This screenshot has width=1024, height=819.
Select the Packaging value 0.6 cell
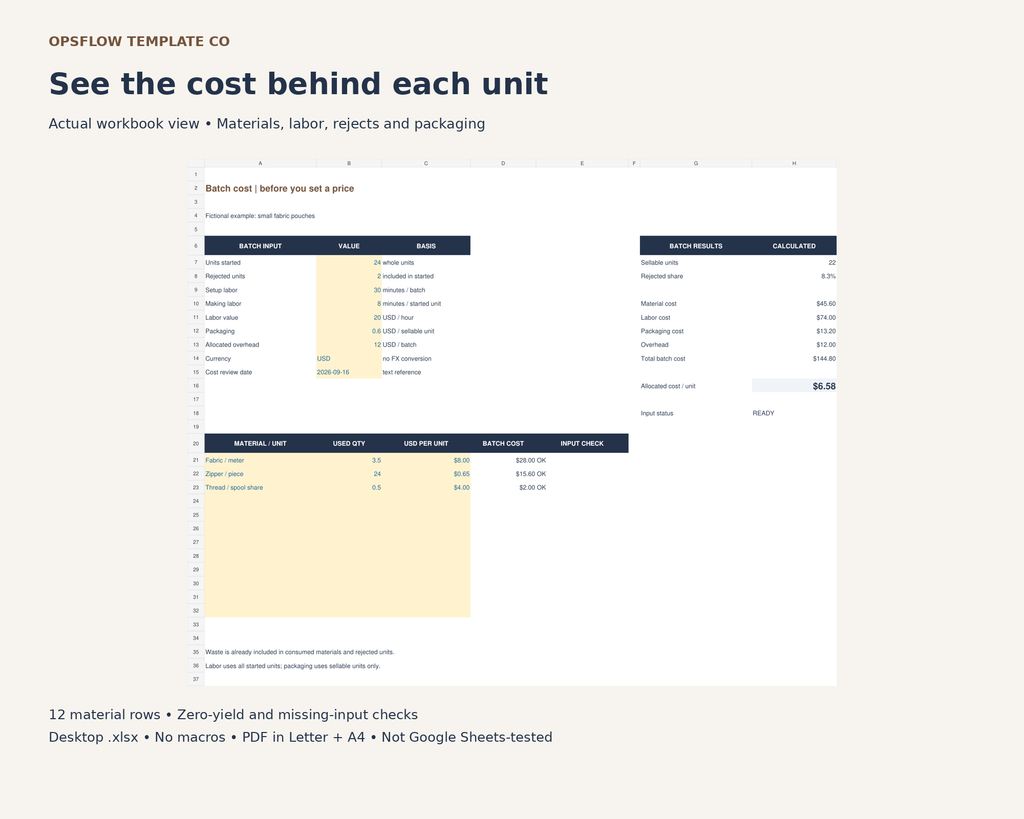349,331
